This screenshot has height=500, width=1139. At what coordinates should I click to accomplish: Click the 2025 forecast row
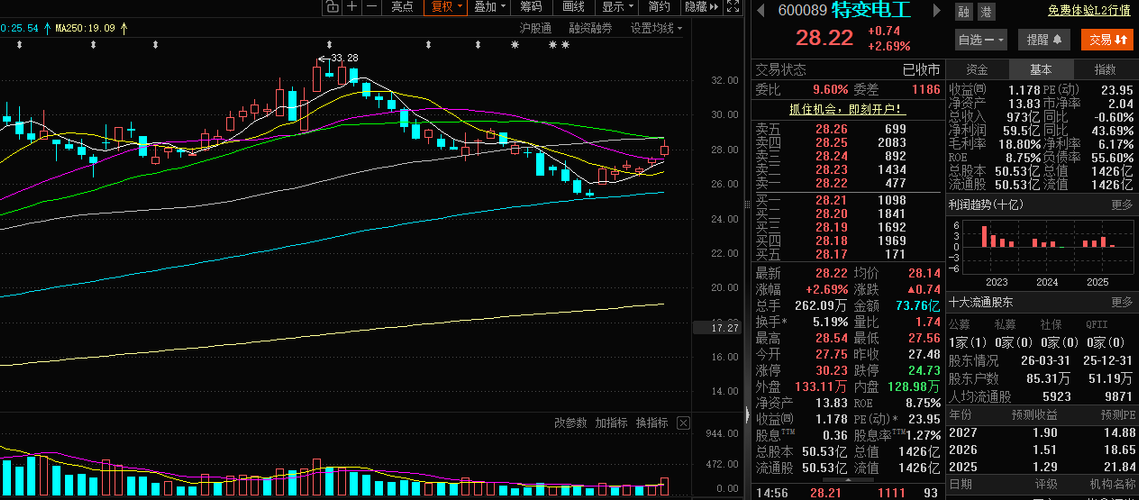[1042, 465]
